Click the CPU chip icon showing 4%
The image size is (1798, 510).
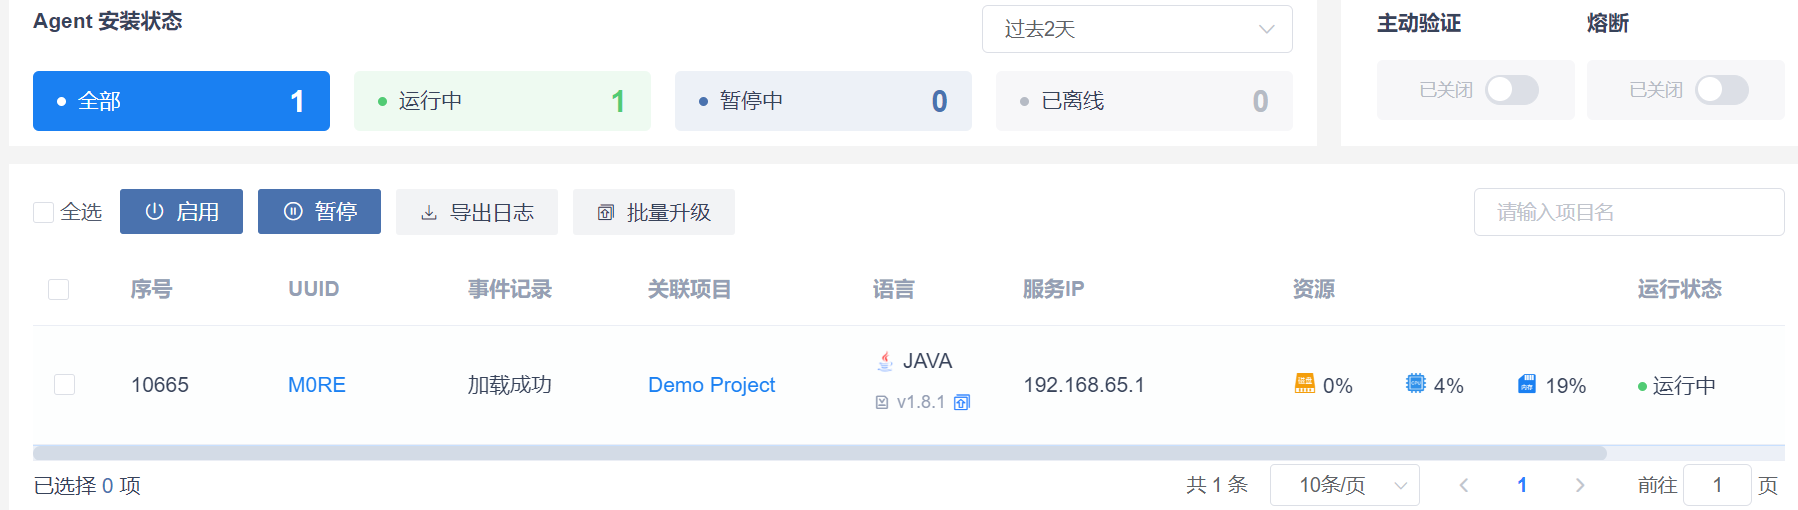coord(1416,383)
